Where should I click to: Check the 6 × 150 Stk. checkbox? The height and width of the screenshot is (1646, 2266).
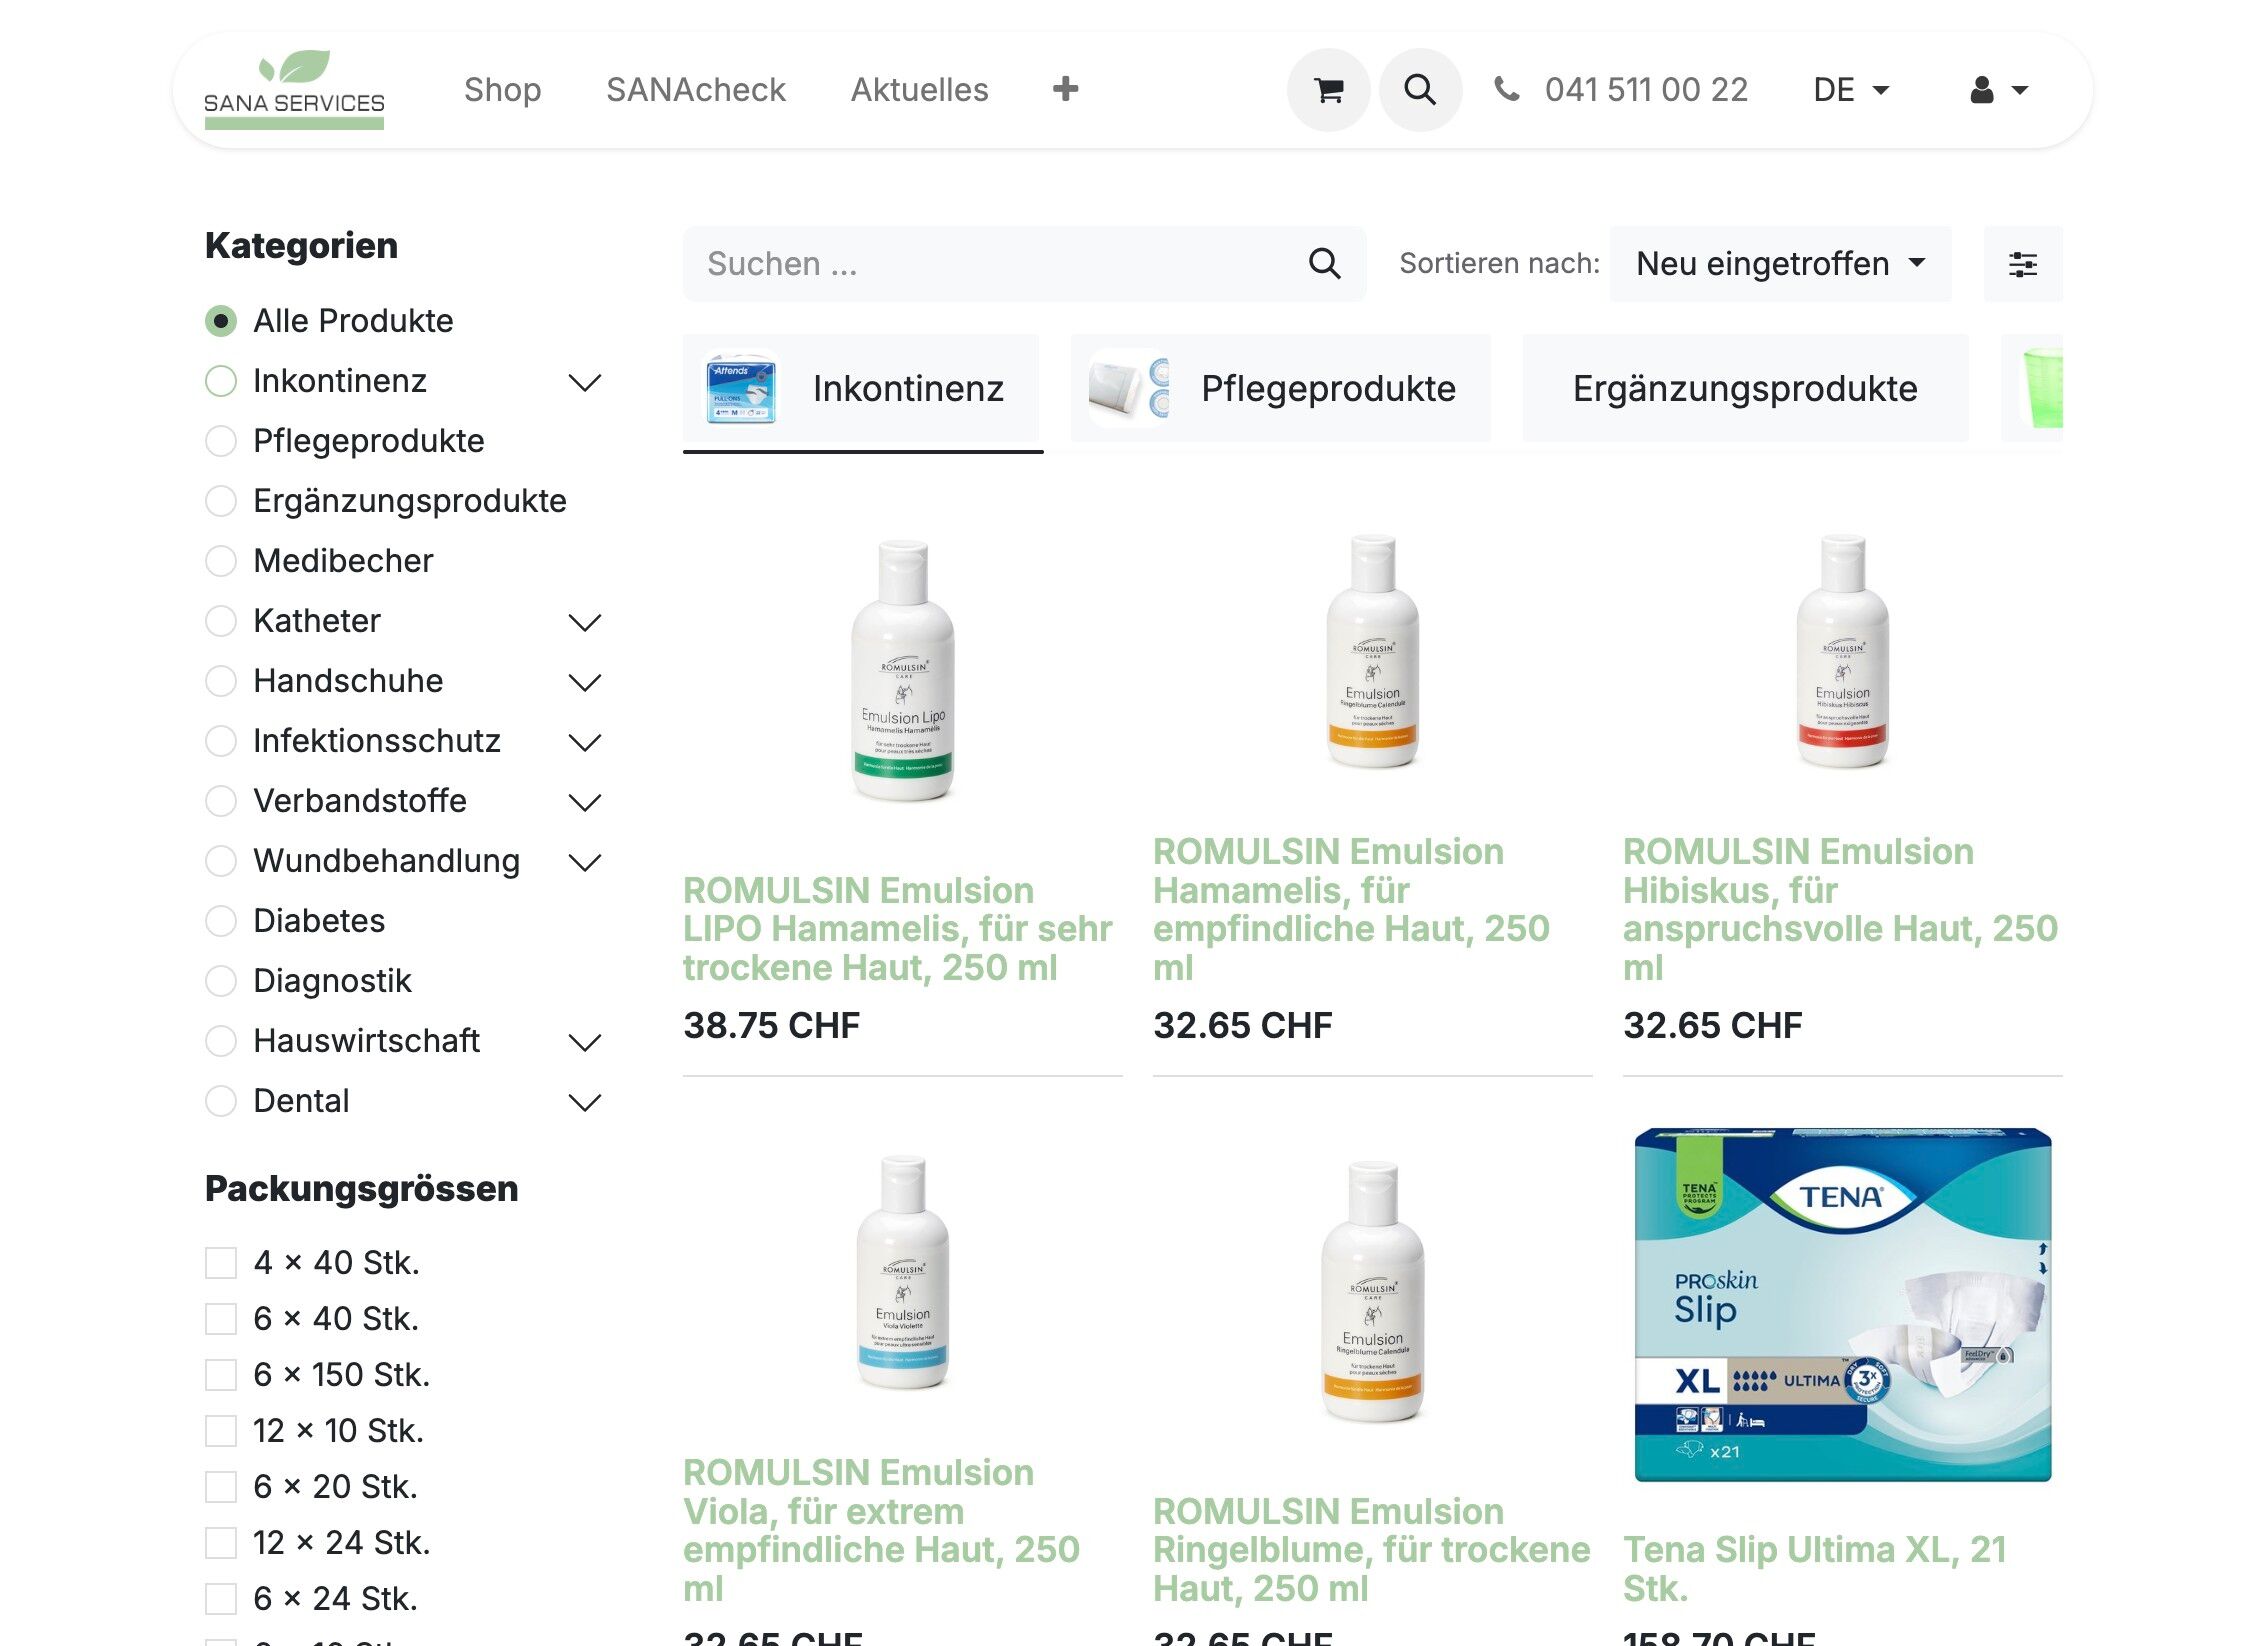tap(221, 1375)
